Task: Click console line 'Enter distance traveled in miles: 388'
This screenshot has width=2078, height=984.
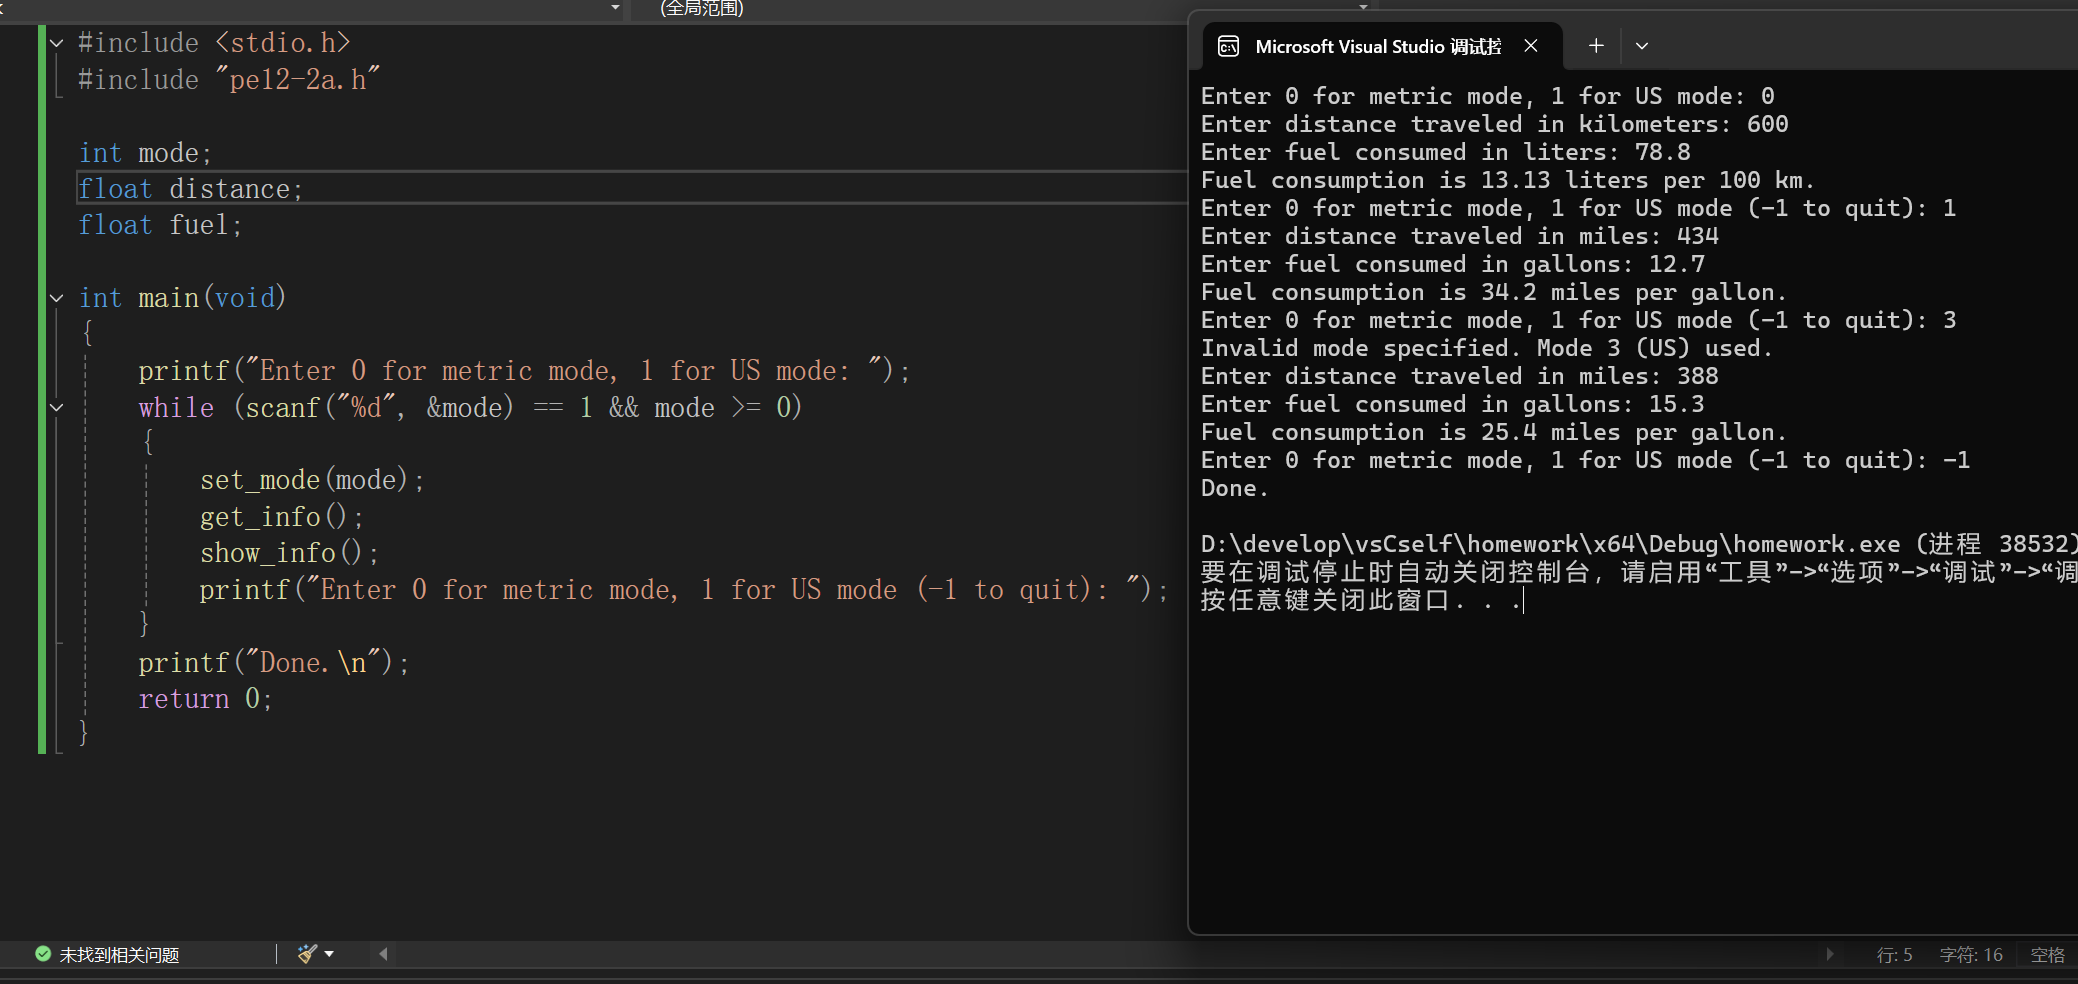Action: tap(1459, 376)
